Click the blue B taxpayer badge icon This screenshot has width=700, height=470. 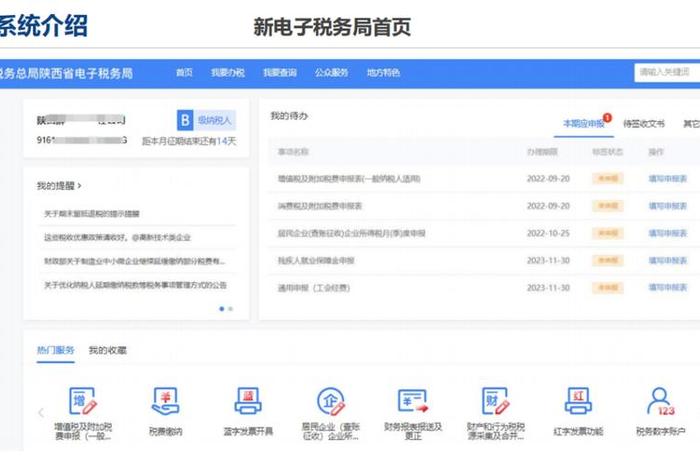click(185, 120)
